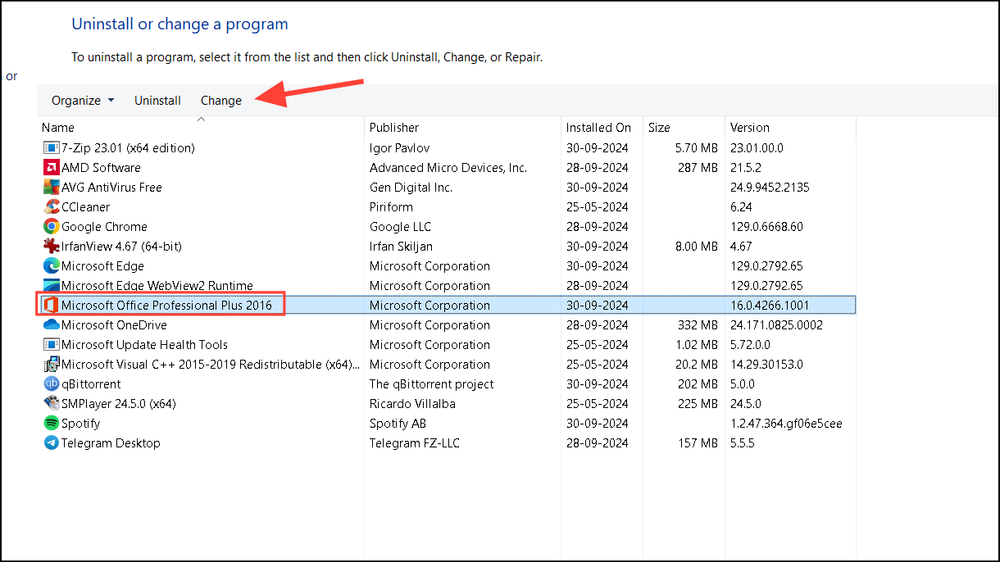Select the AVG AntiVirus Free entry
The image size is (1000, 562).
tap(112, 188)
